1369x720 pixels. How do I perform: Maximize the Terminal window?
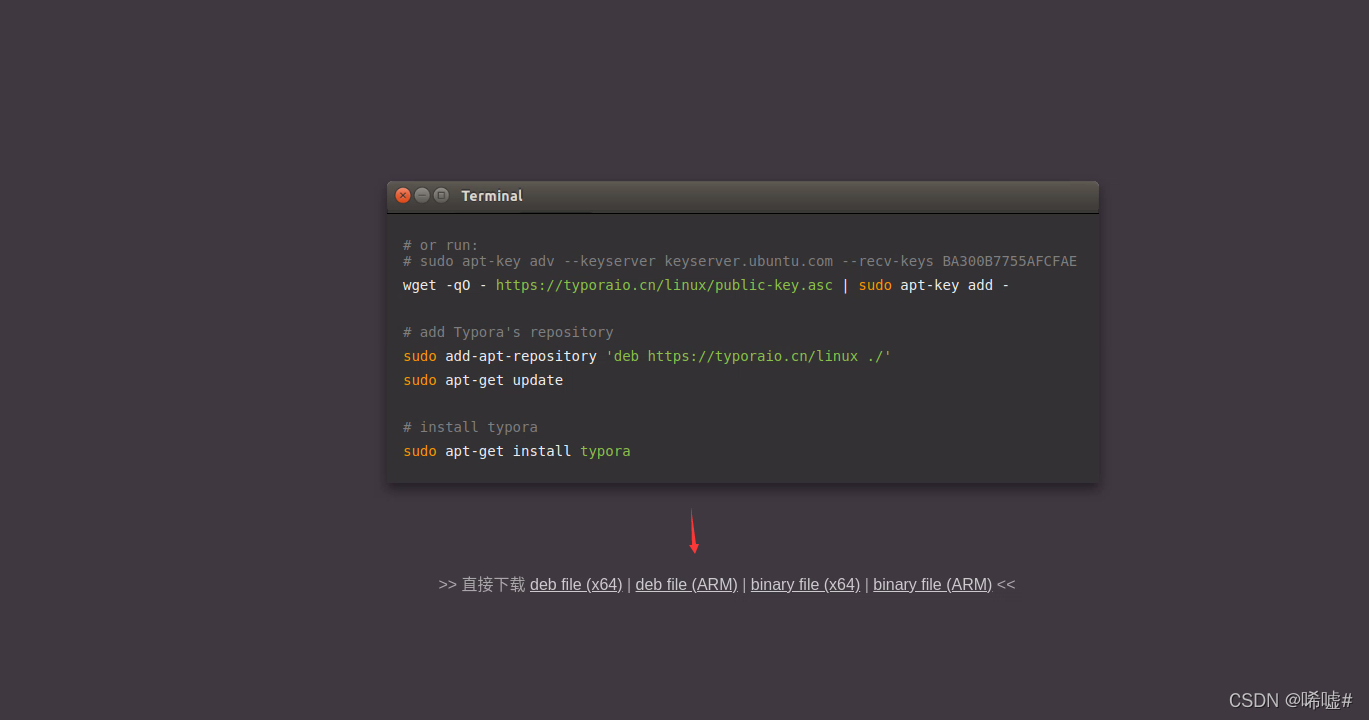(x=441, y=196)
